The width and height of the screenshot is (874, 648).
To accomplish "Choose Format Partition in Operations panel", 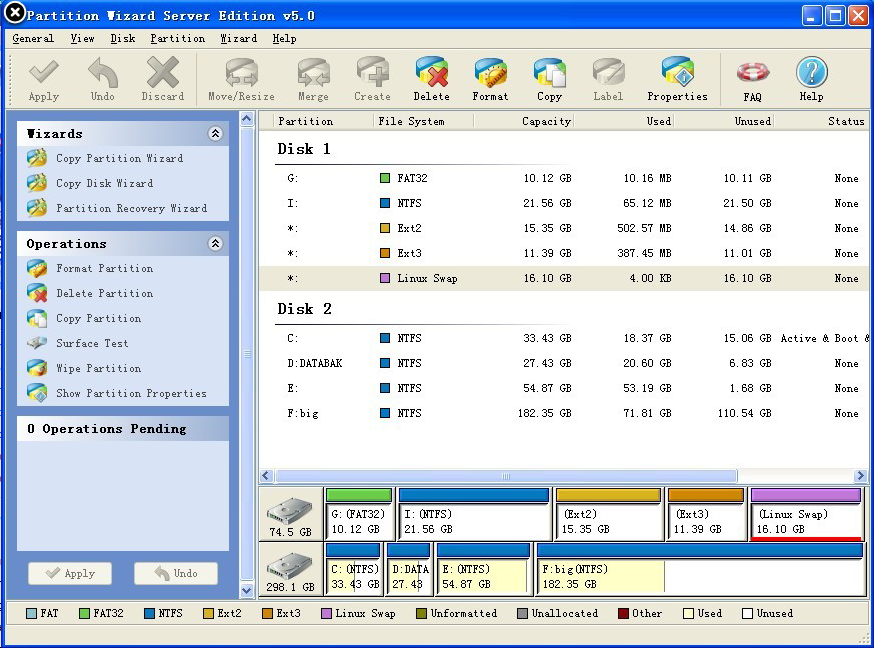I will point(90,269).
